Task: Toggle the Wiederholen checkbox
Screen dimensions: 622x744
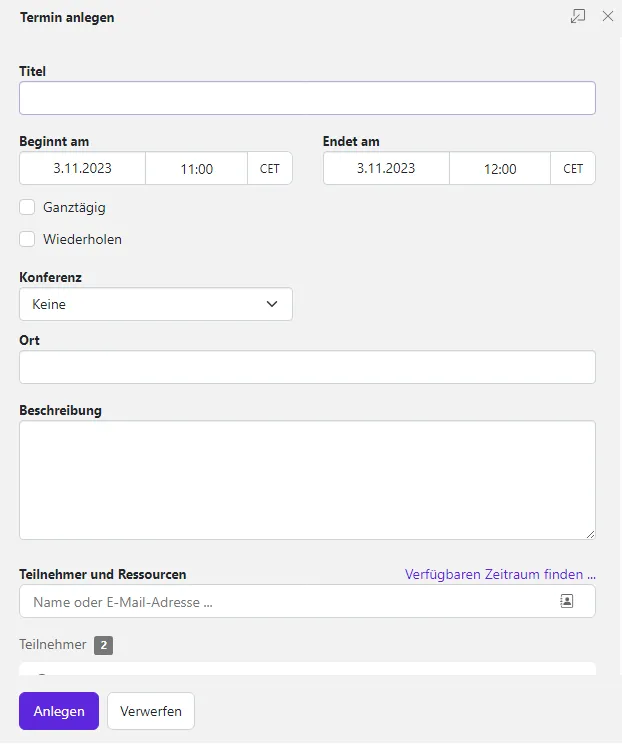Action: [x=27, y=240]
